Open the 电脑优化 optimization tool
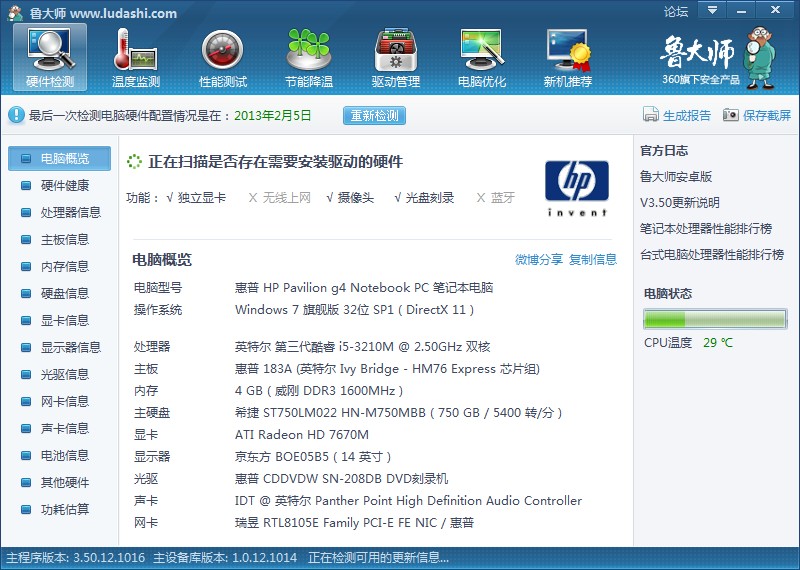The height and width of the screenshot is (570, 800). pyautogui.click(x=482, y=57)
